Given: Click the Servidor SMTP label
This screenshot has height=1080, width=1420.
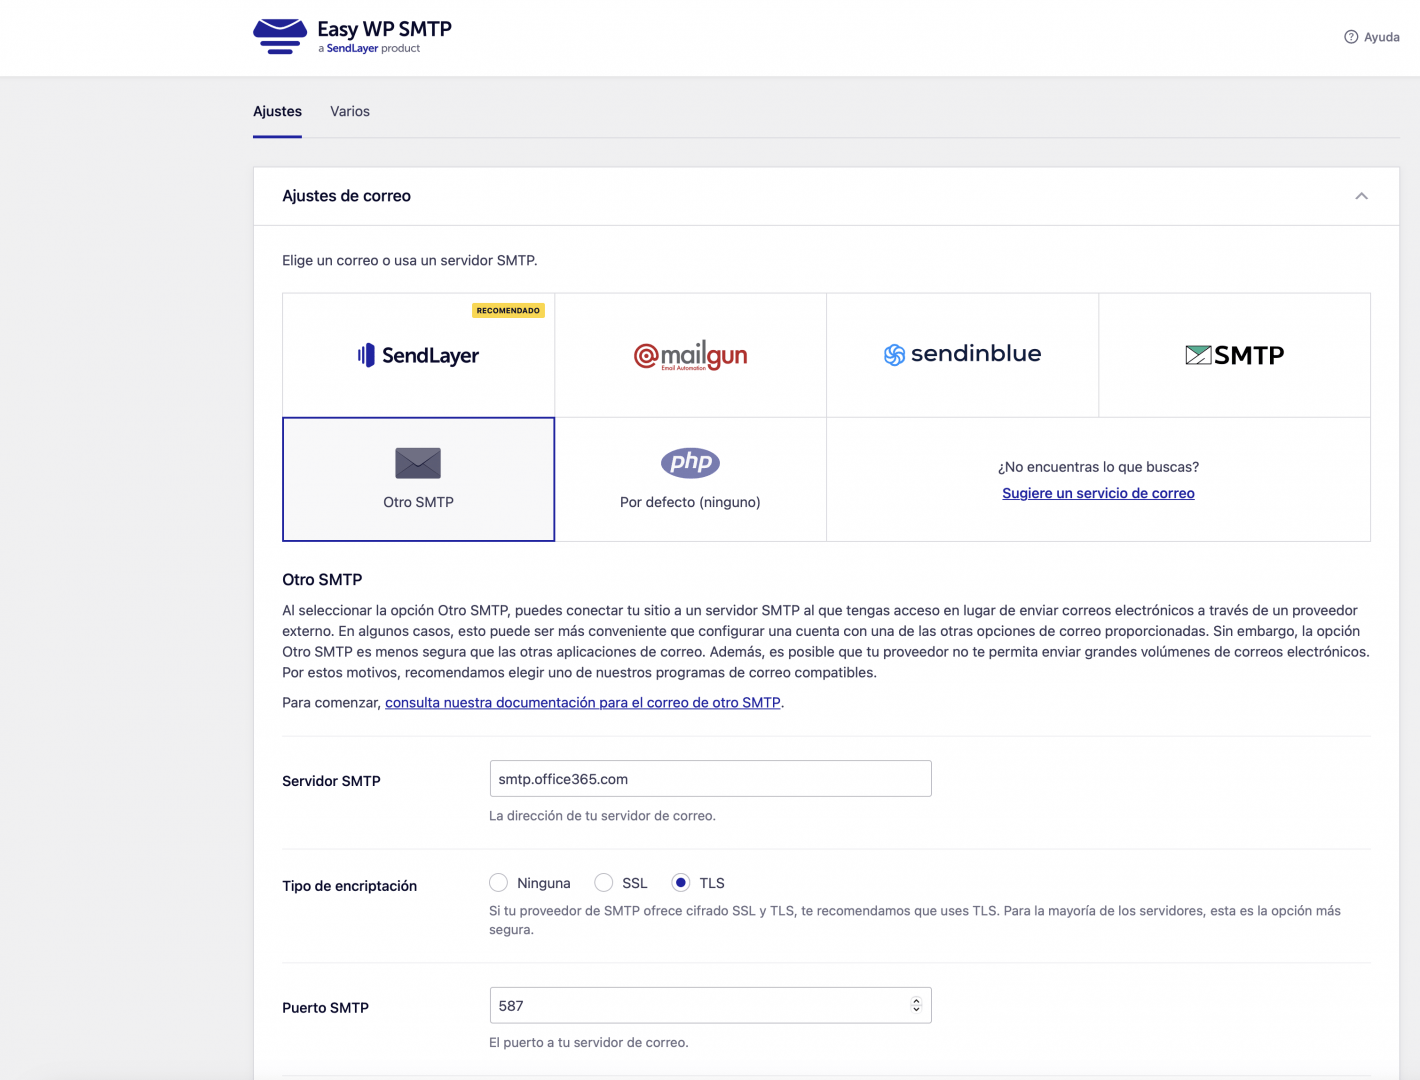Looking at the screenshot, I should click(331, 781).
